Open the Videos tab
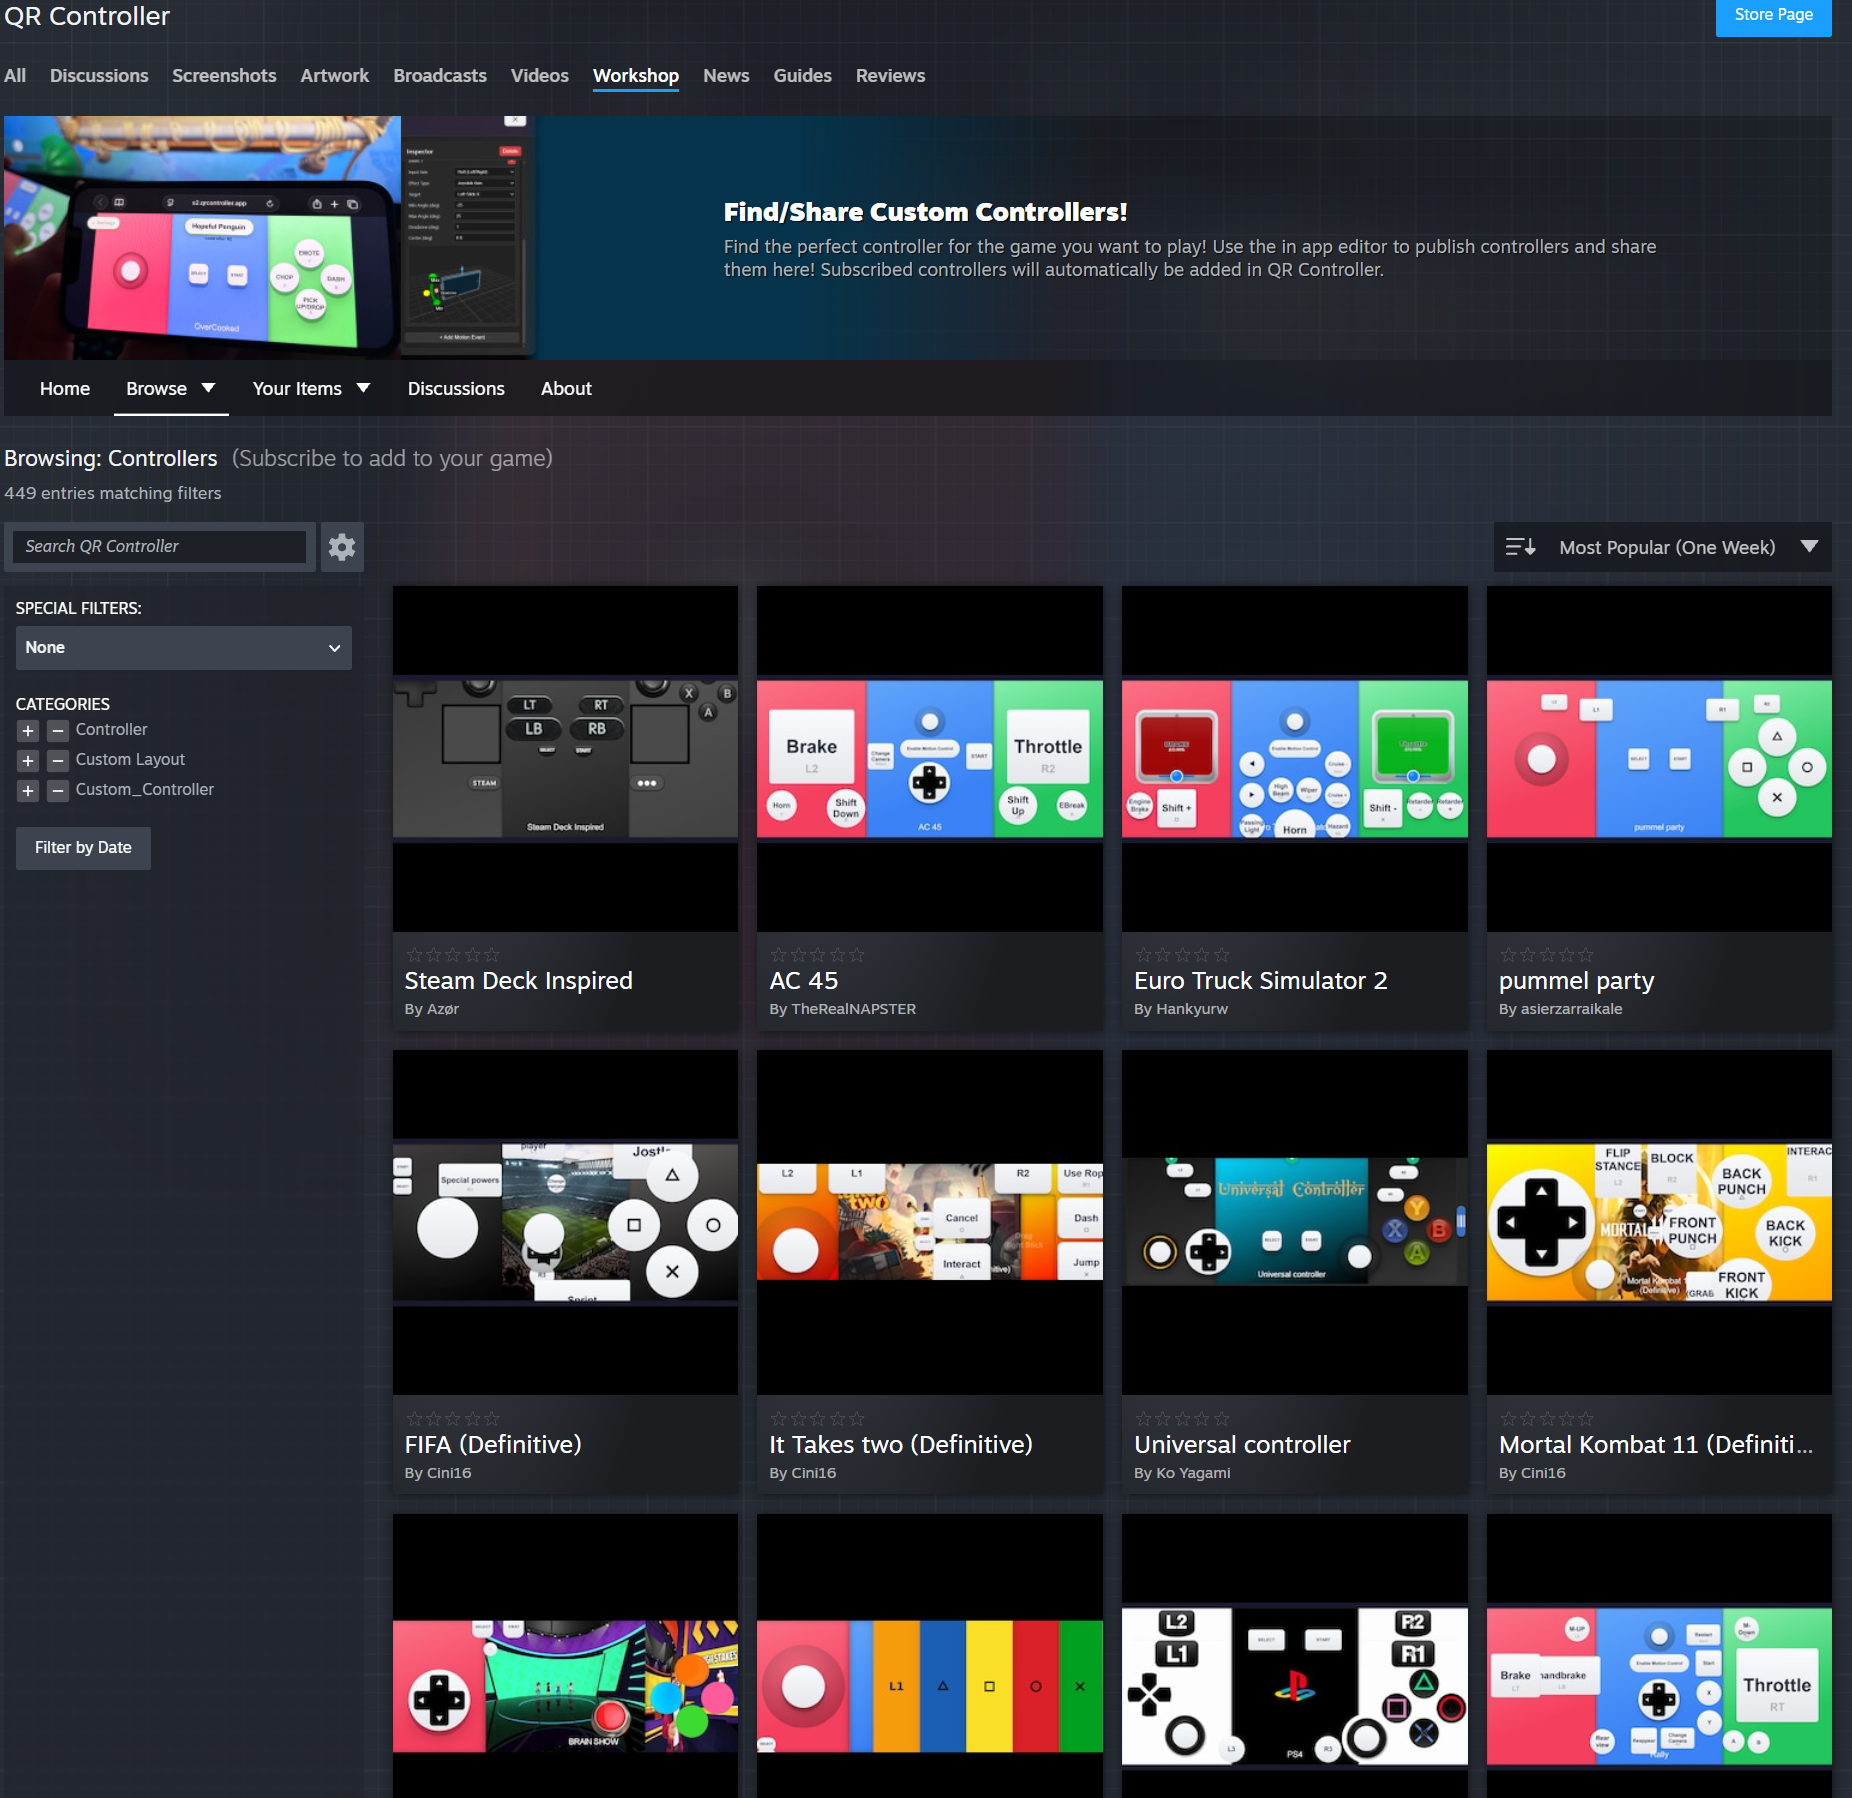 tap(539, 76)
